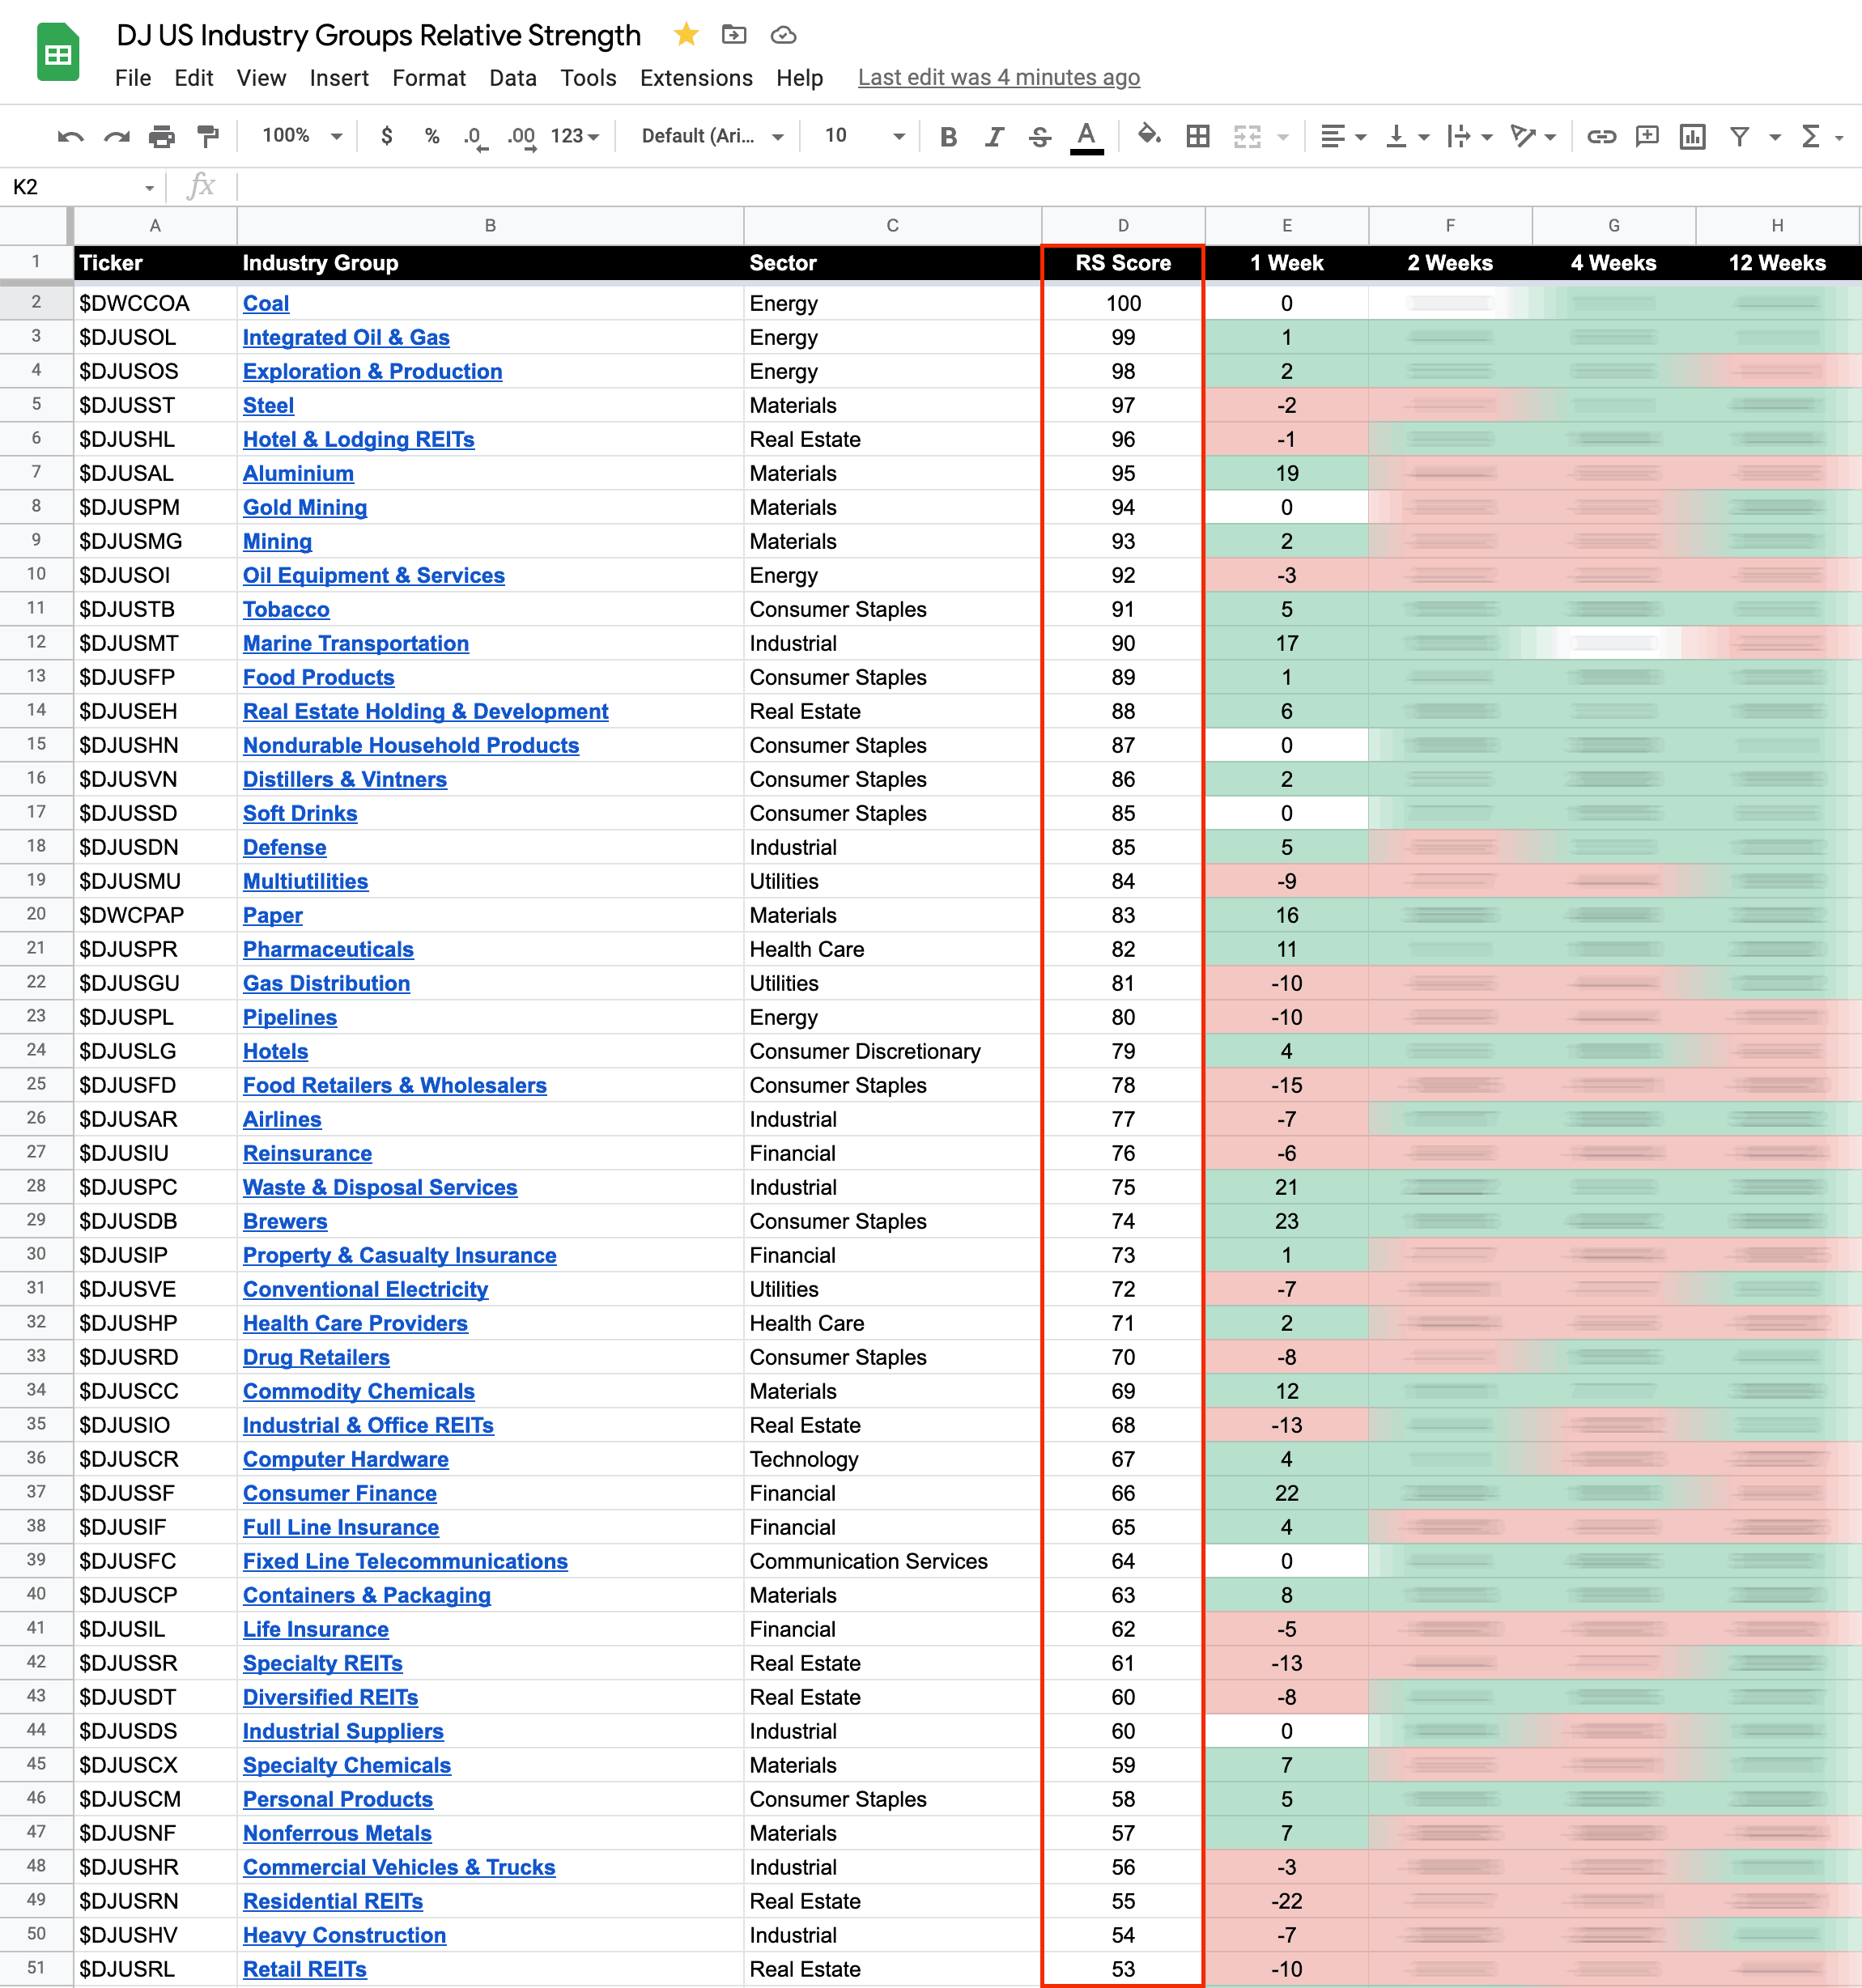The image size is (1862, 1988).
Task: Click the Name box showing K2
Action: click(x=83, y=187)
